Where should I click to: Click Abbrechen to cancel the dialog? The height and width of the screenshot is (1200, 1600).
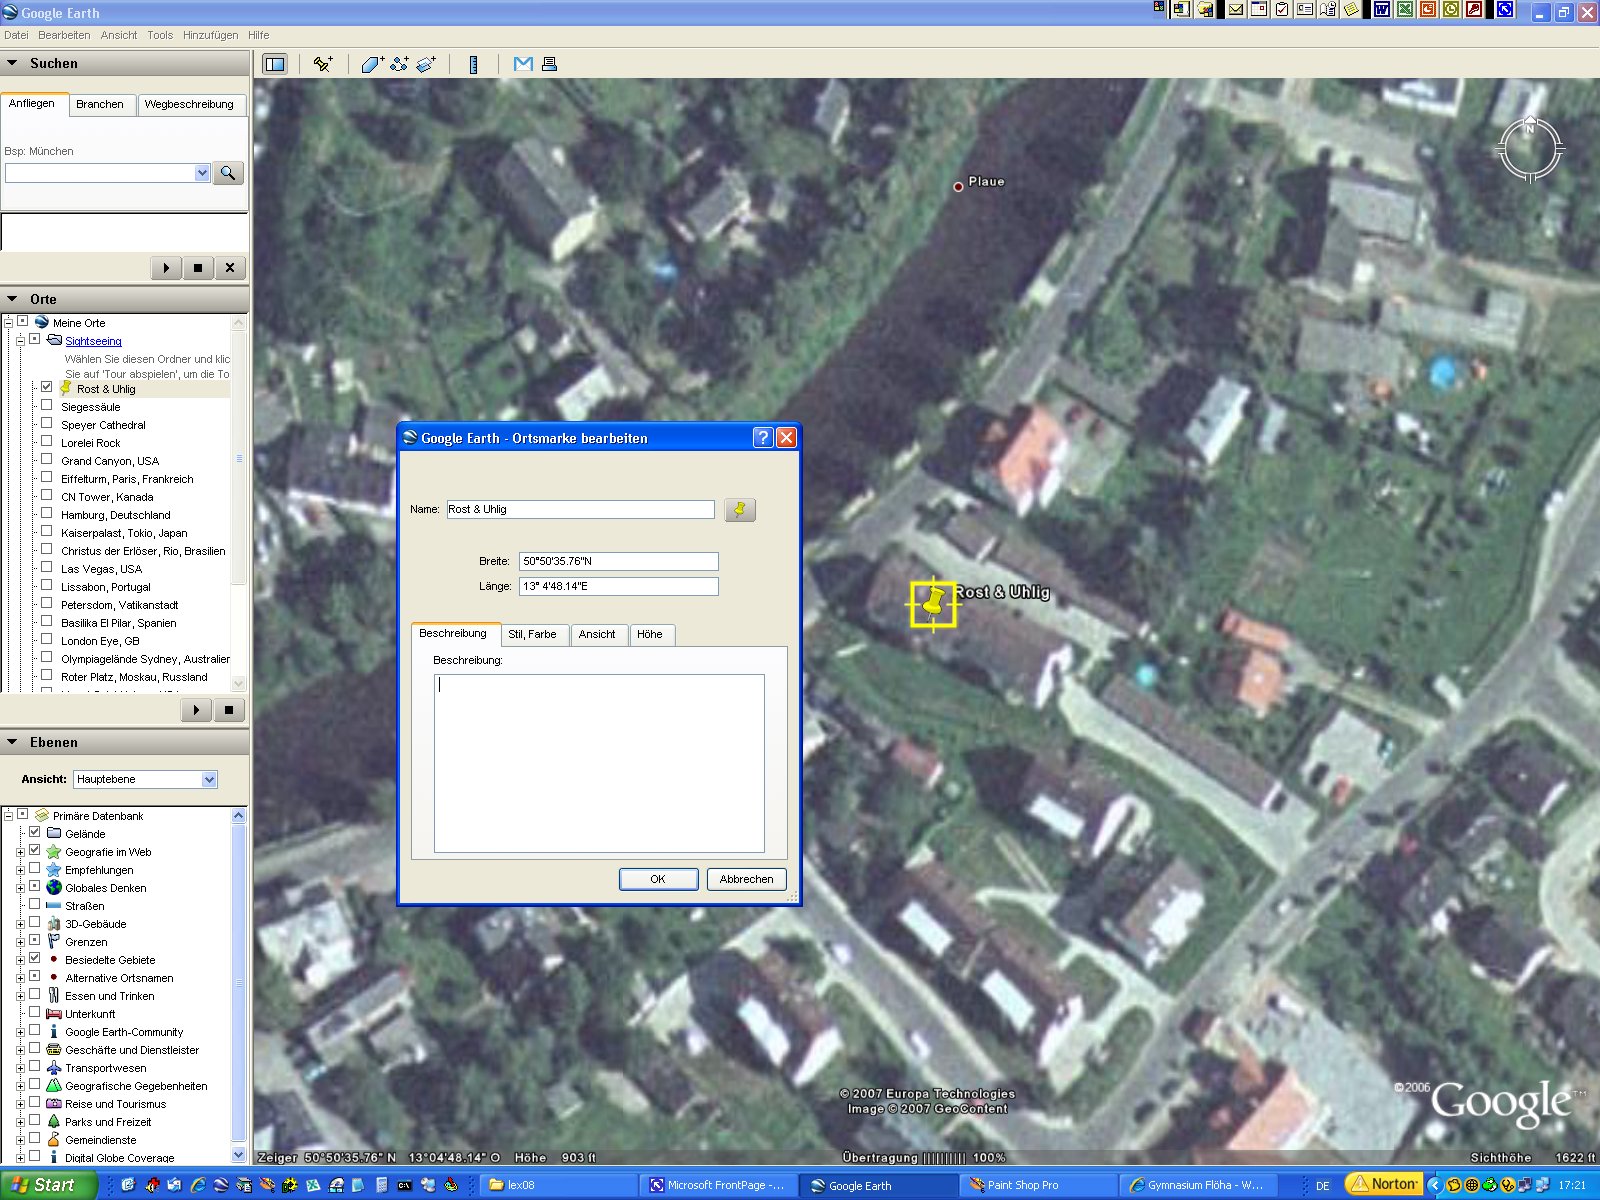click(x=747, y=879)
